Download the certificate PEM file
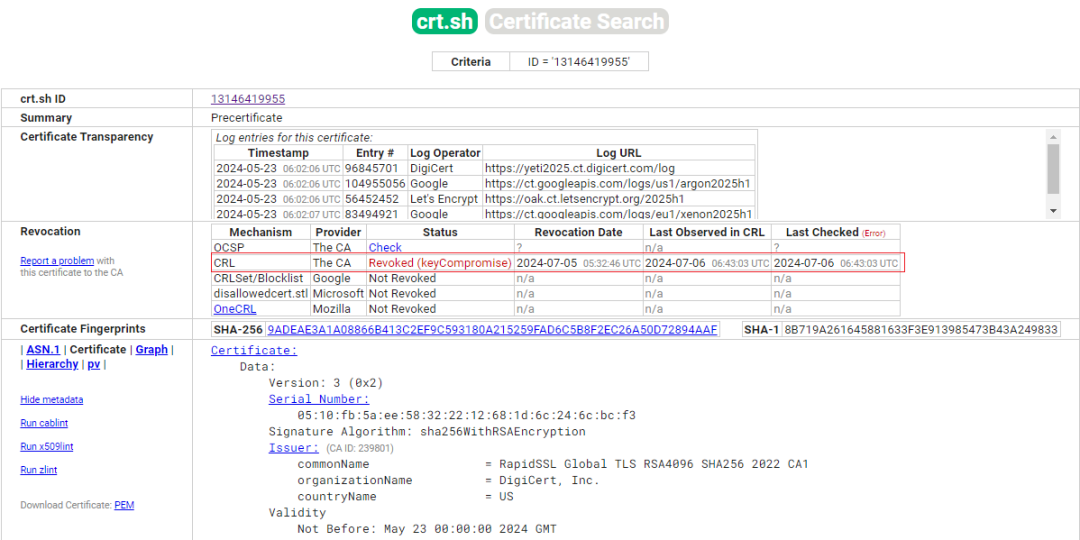1080x540 pixels. coord(124,505)
